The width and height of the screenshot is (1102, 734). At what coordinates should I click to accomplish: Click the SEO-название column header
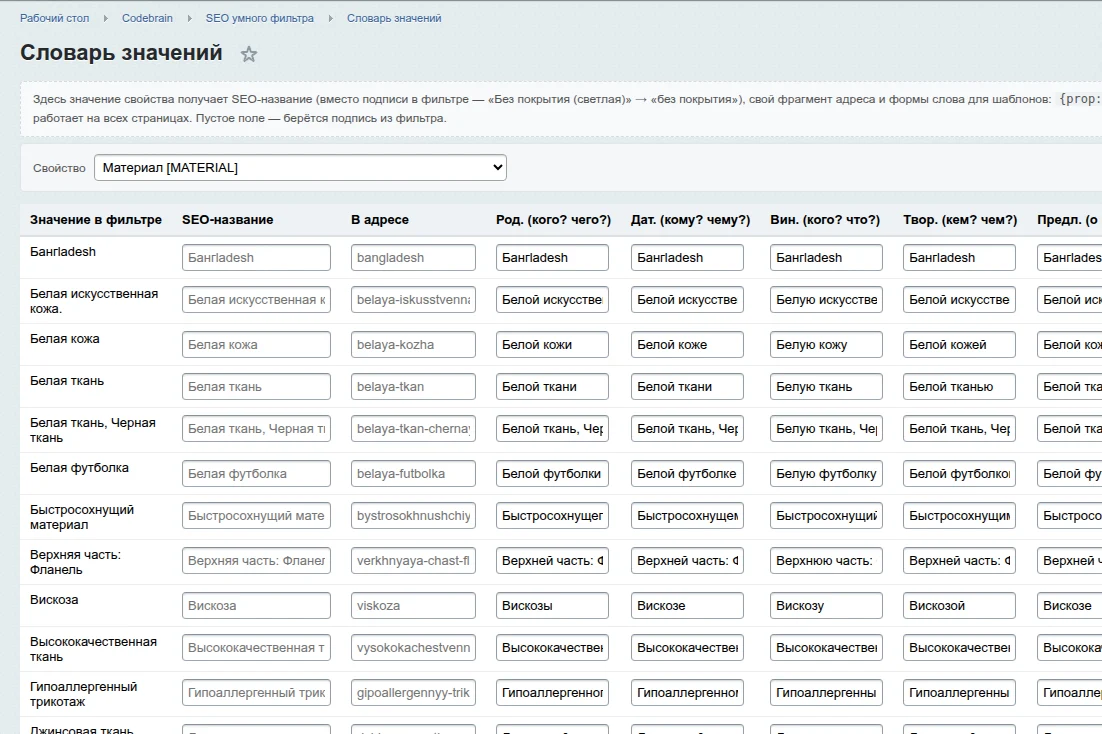pos(228,219)
